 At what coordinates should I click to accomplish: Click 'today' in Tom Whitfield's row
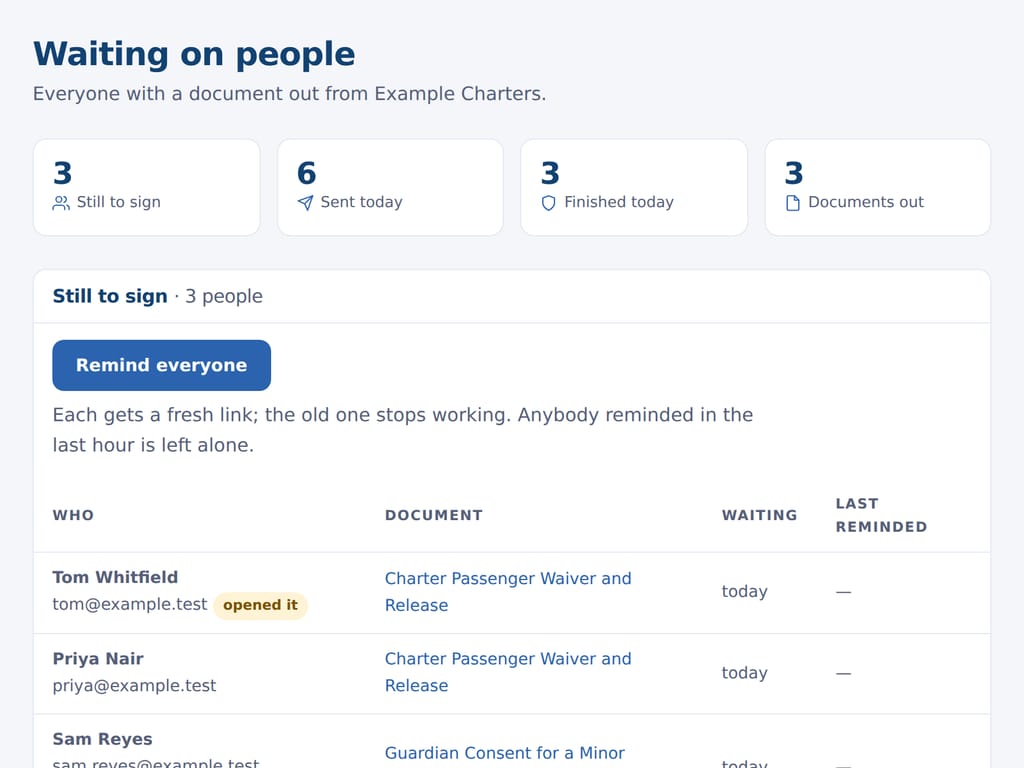[x=744, y=592]
